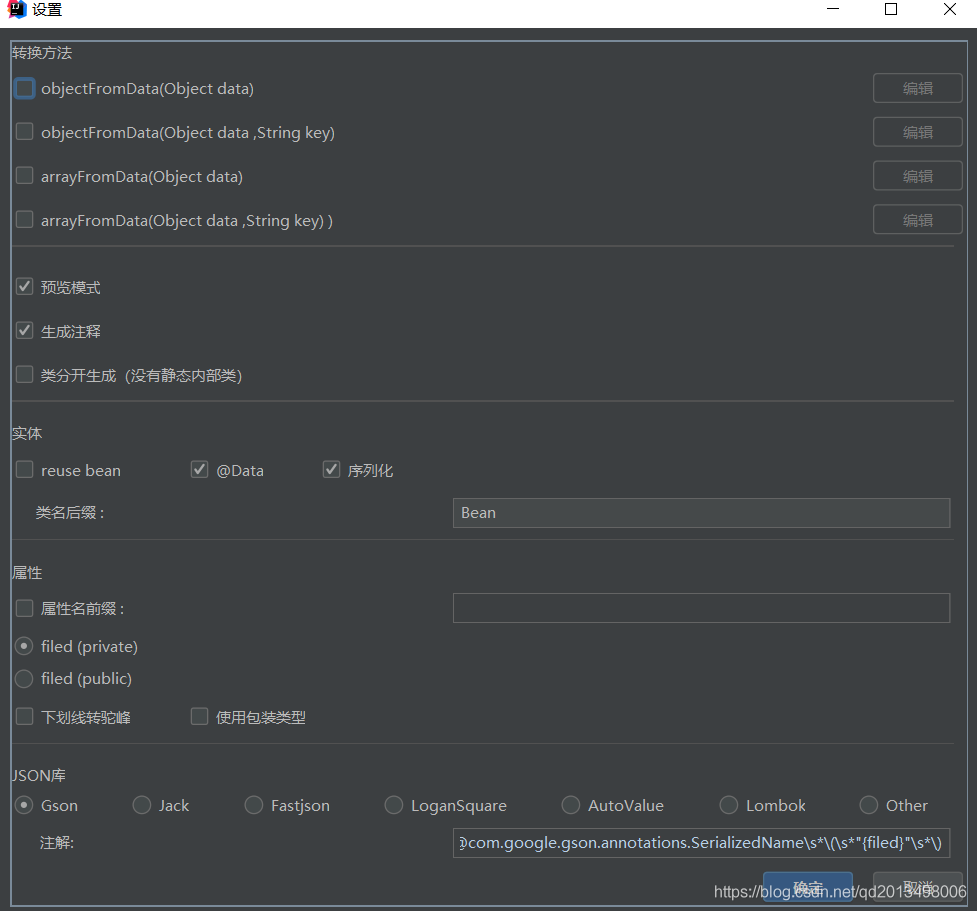
Task: Tick arrayFromData(Object data) checkbox
Action: (x=24, y=176)
